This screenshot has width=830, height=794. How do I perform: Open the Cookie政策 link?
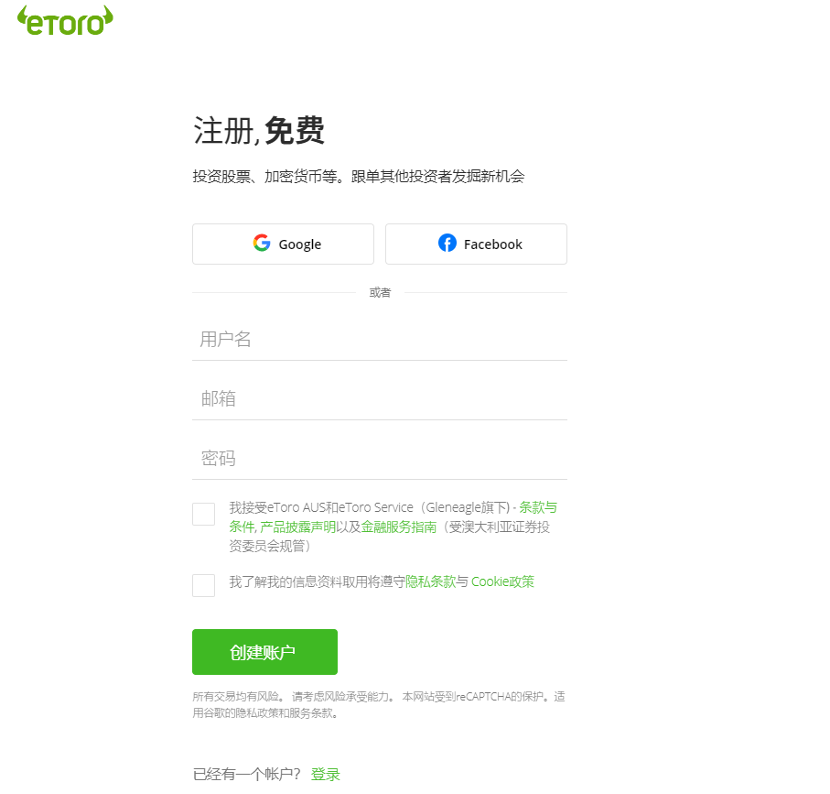(x=503, y=582)
